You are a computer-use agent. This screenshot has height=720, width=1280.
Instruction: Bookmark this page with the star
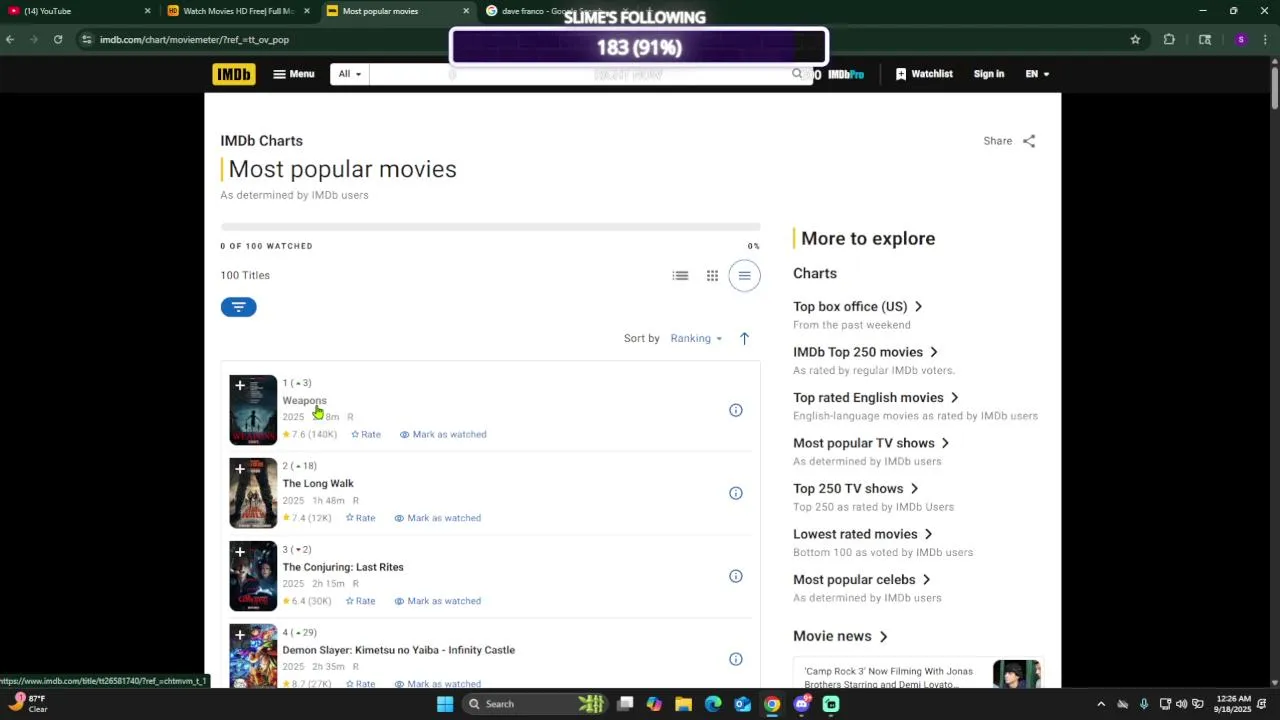(x=1135, y=40)
